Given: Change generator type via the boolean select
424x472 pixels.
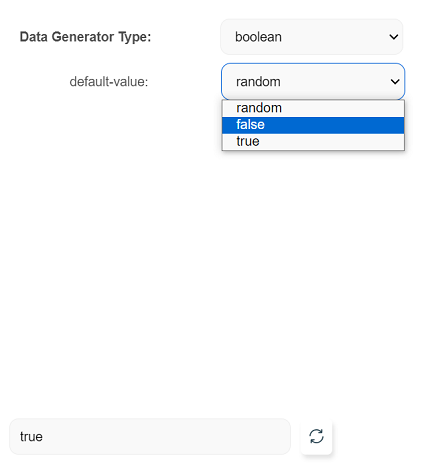Looking at the screenshot, I should [x=312, y=37].
